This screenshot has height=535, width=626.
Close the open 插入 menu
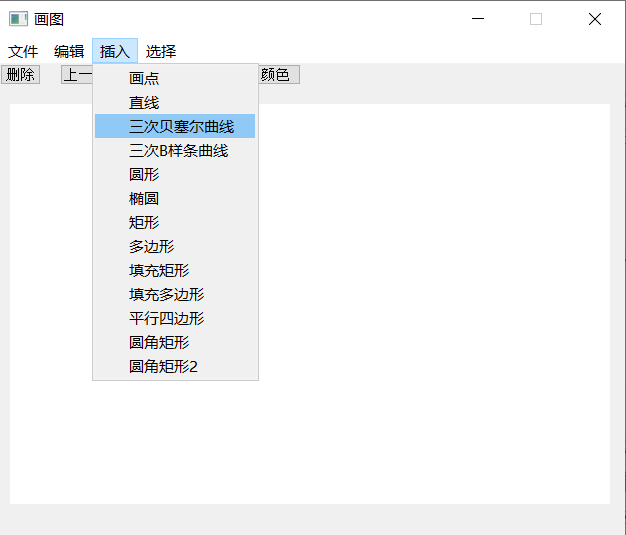point(115,52)
